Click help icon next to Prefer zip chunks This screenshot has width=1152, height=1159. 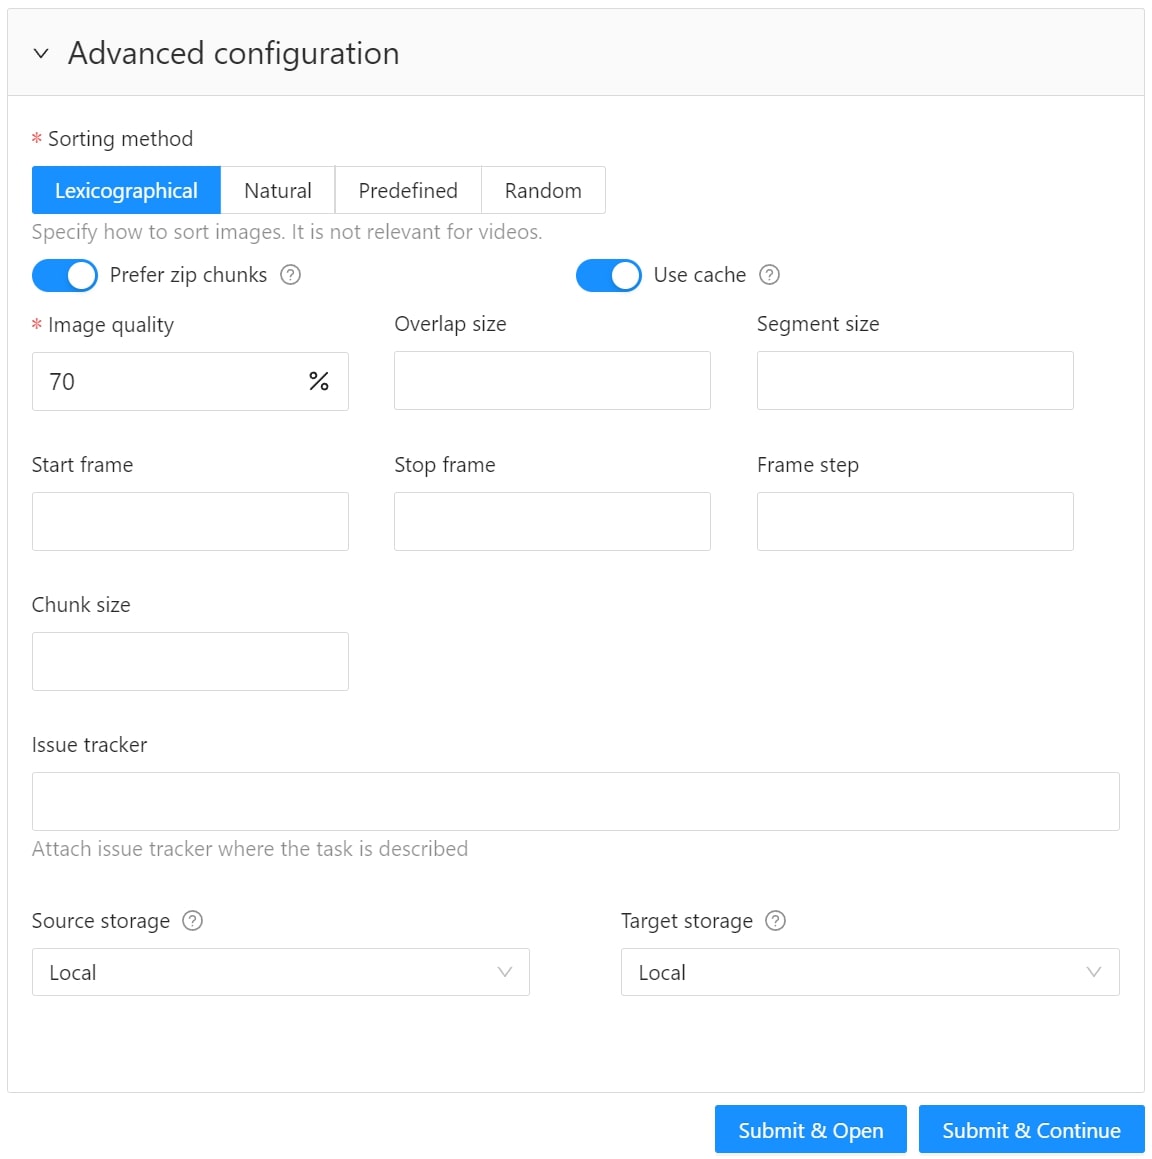(x=290, y=275)
